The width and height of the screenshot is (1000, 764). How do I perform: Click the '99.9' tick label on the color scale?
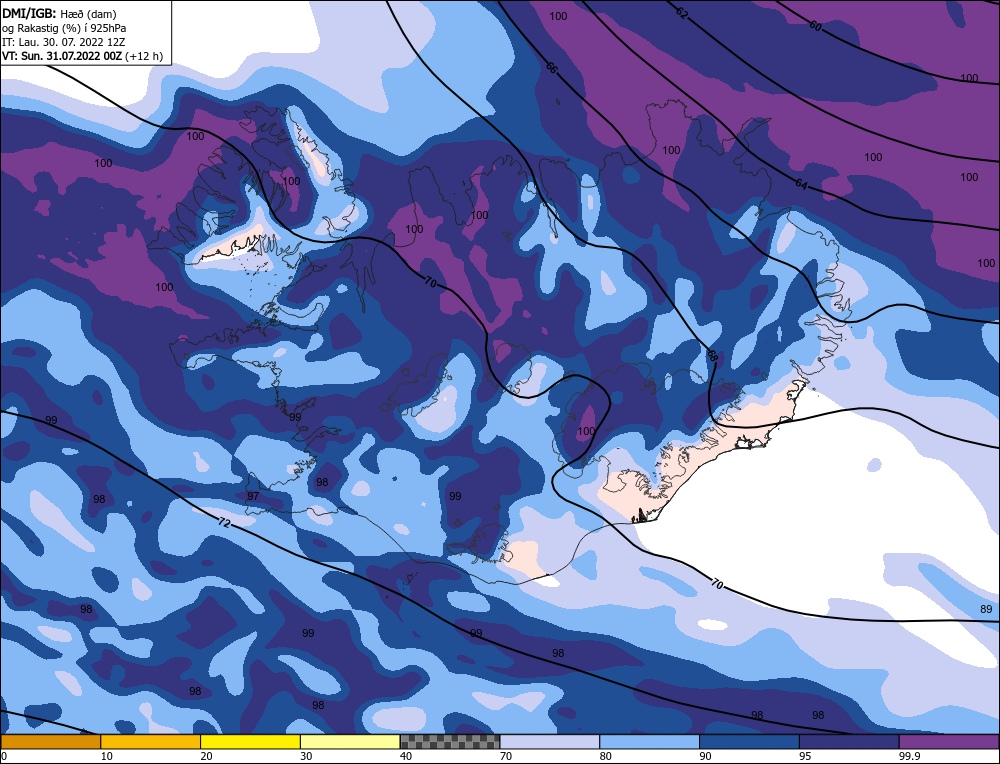[x=909, y=756]
